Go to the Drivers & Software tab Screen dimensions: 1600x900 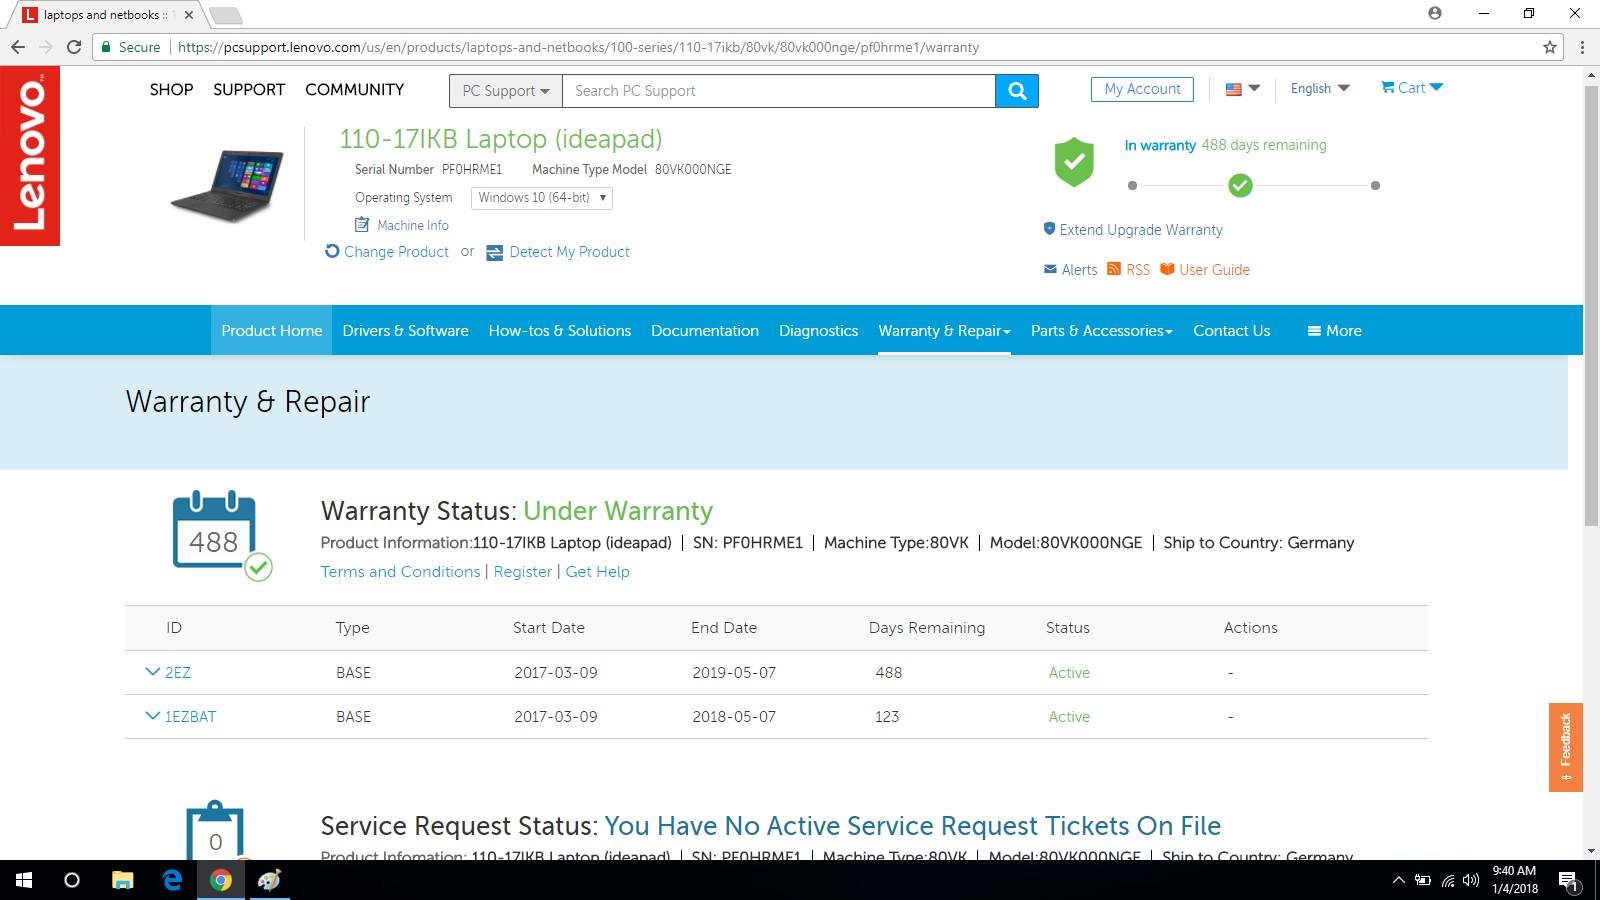pyautogui.click(x=405, y=331)
